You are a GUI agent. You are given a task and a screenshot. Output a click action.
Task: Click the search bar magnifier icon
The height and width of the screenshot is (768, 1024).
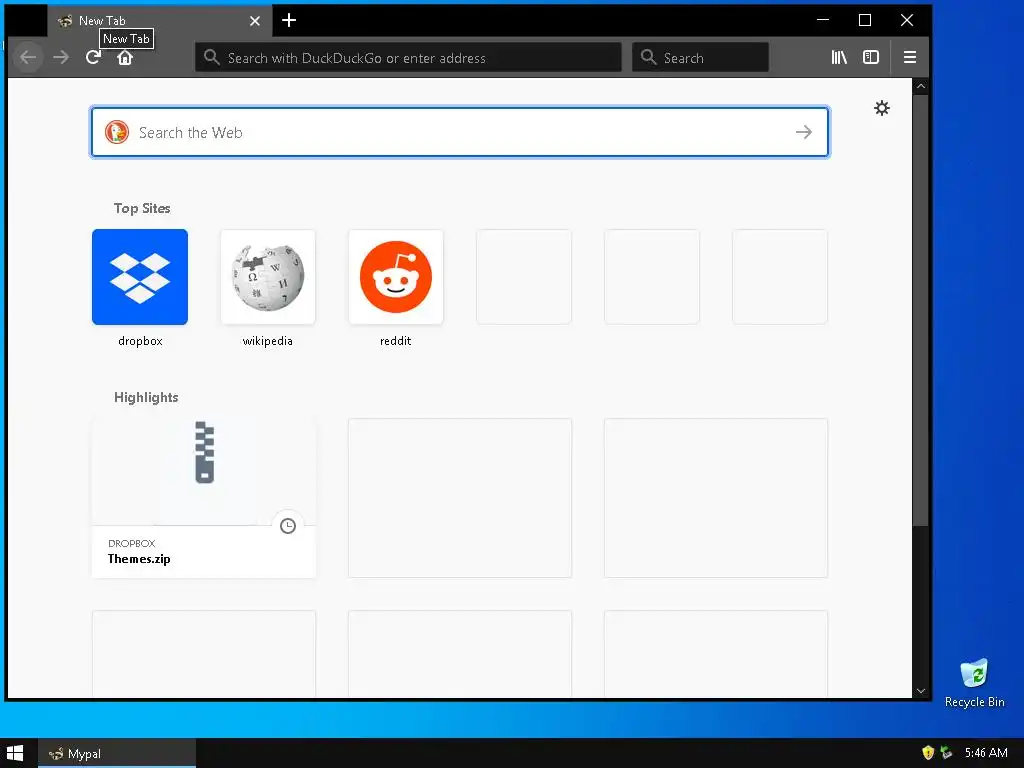pyautogui.click(x=648, y=57)
